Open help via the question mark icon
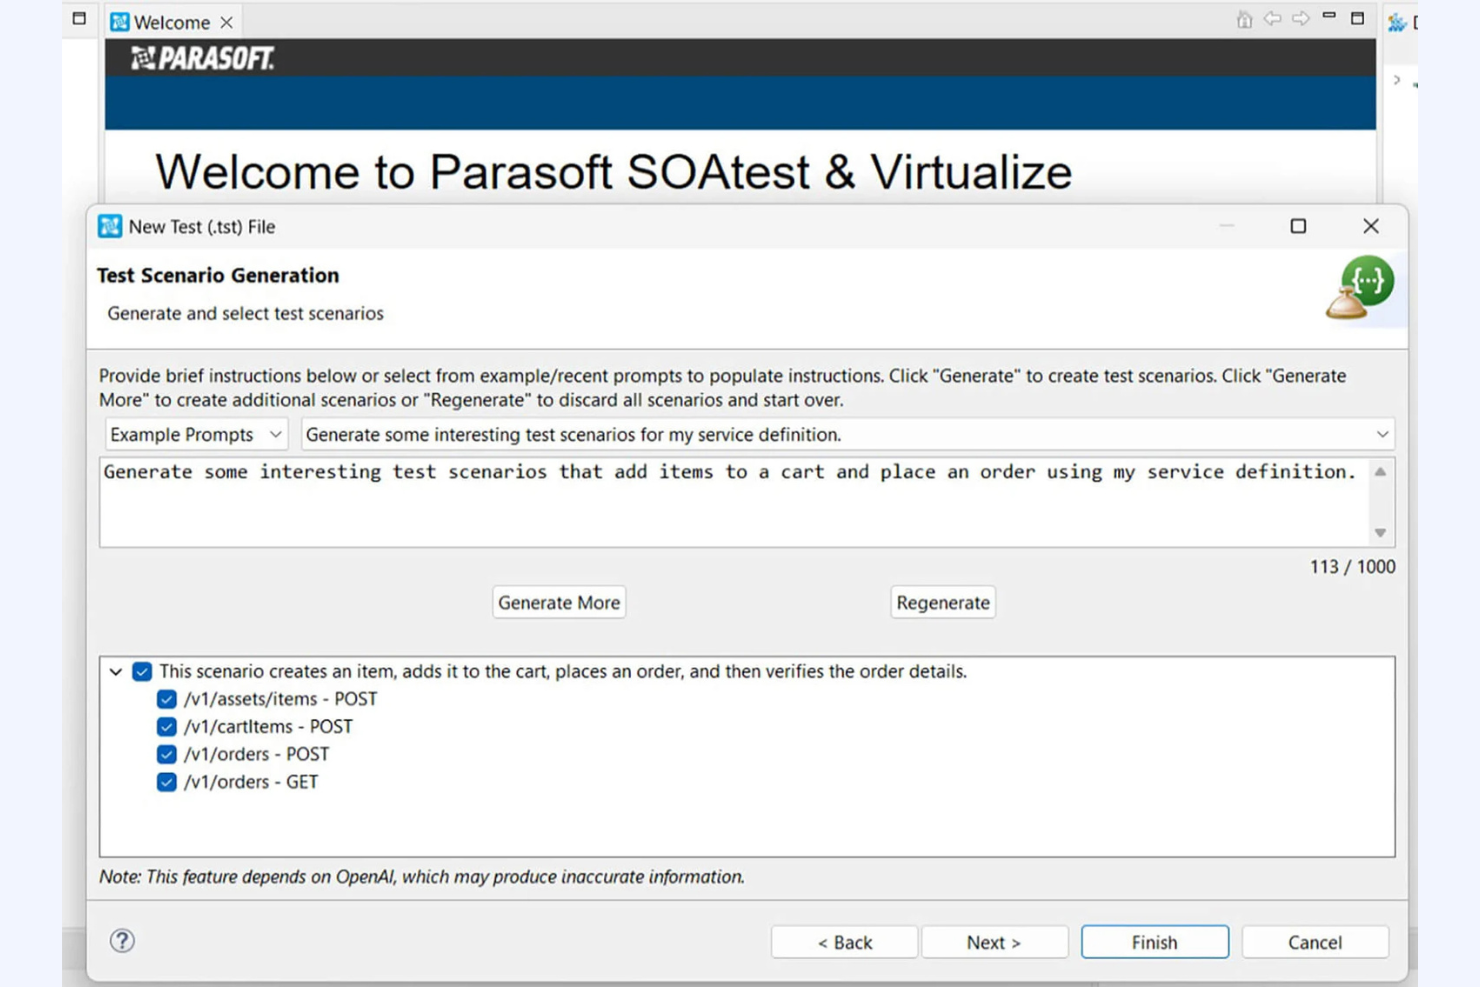Viewport: 1480px width, 987px height. click(121, 941)
